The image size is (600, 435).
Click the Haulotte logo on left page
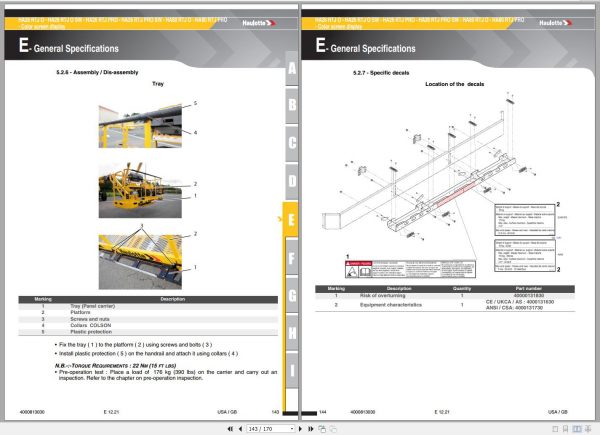click(x=259, y=23)
